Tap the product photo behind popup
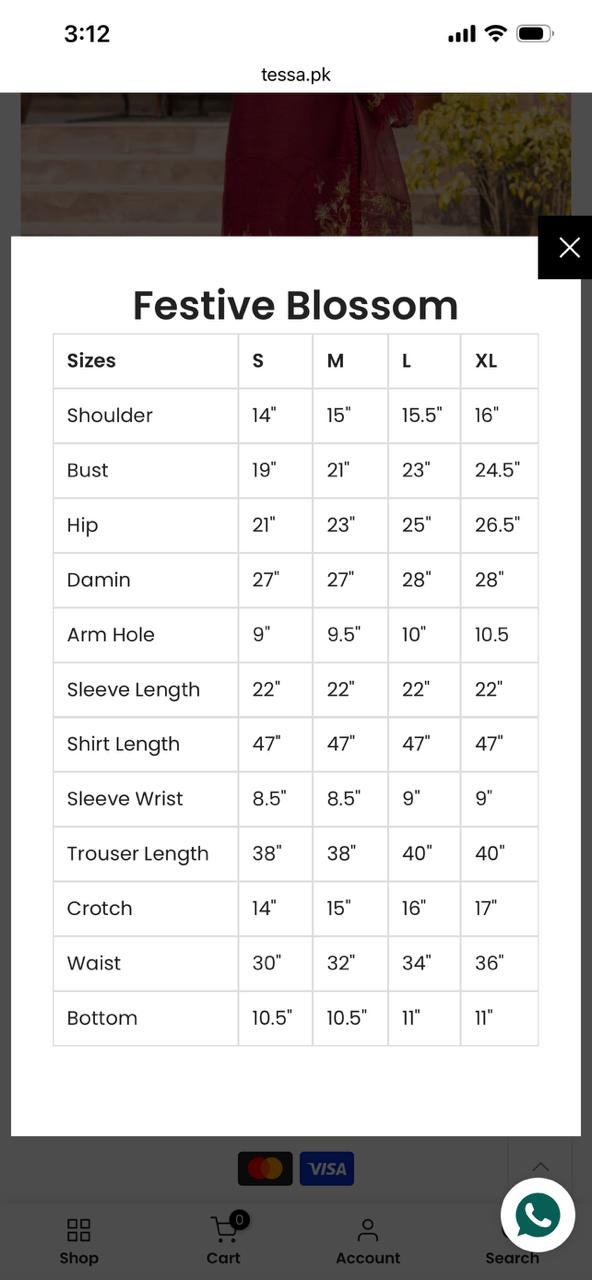The height and width of the screenshot is (1280, 592). 296,164
